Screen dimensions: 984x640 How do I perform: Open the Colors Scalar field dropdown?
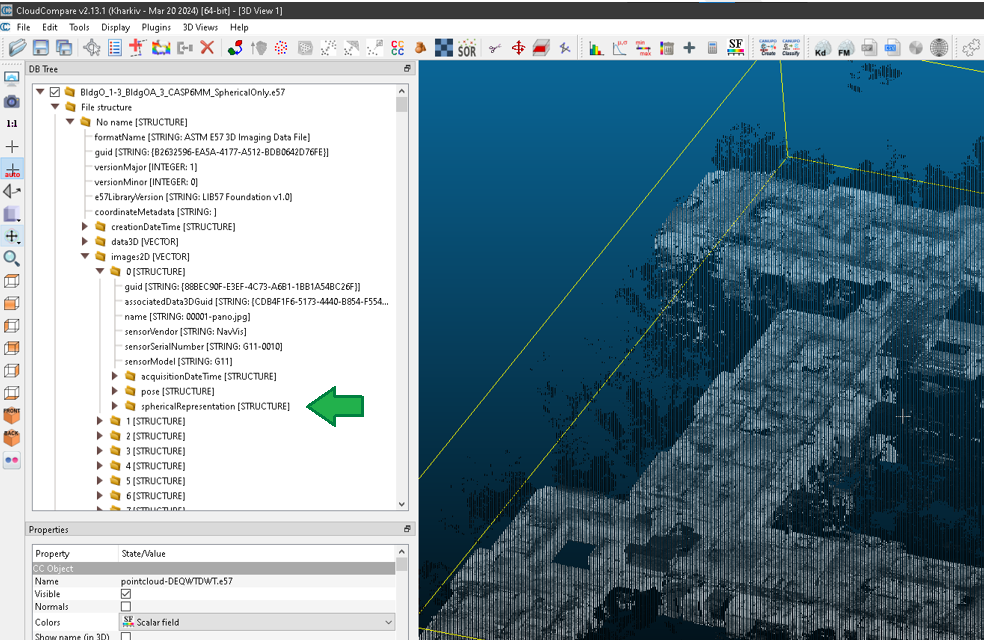tap(257, 622)
